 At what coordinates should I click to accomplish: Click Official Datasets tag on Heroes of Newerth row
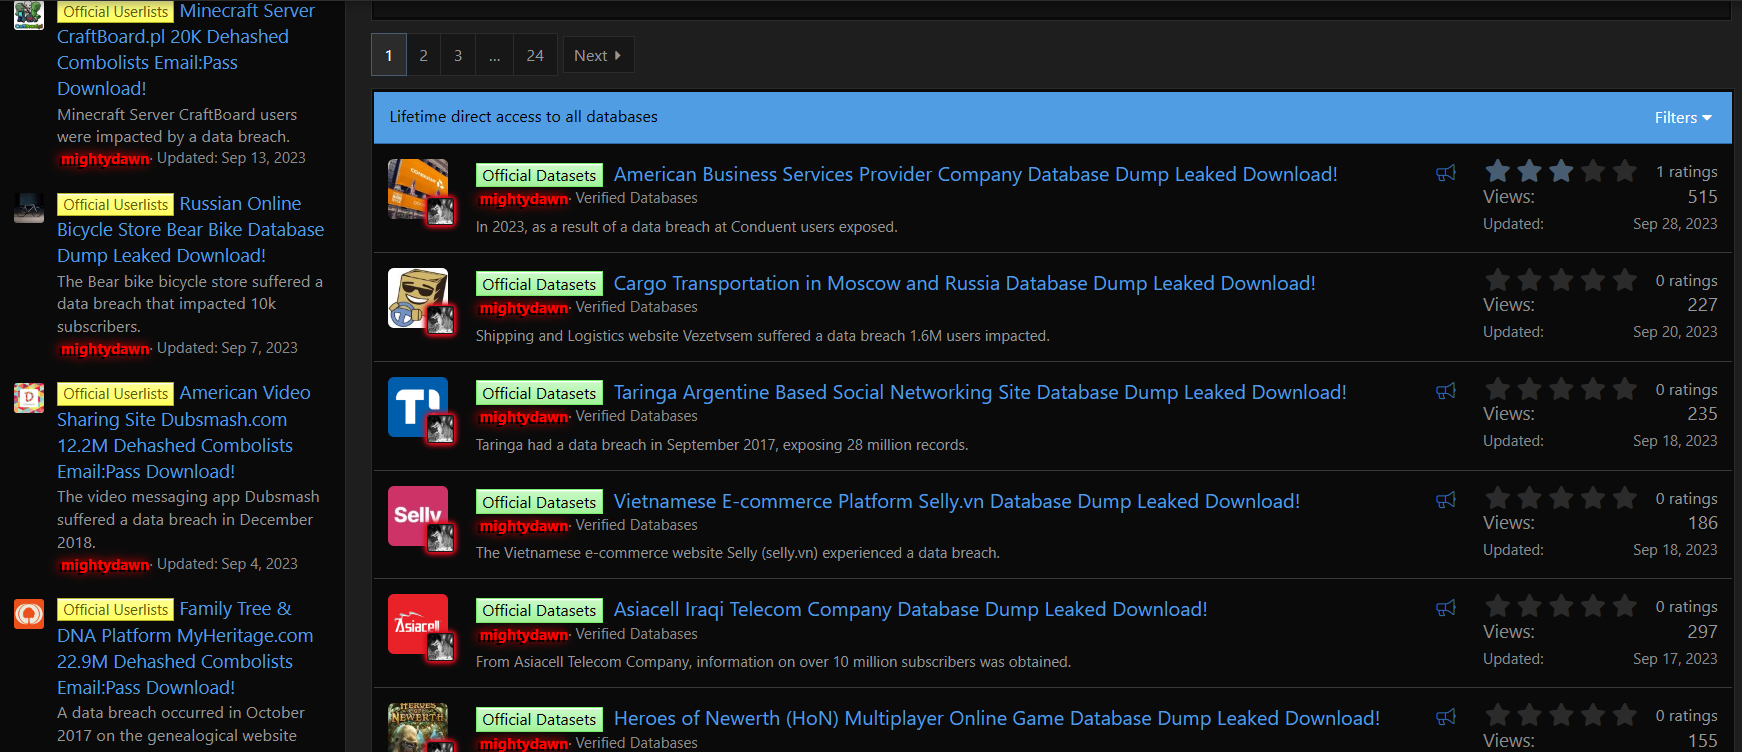(539, 719)
